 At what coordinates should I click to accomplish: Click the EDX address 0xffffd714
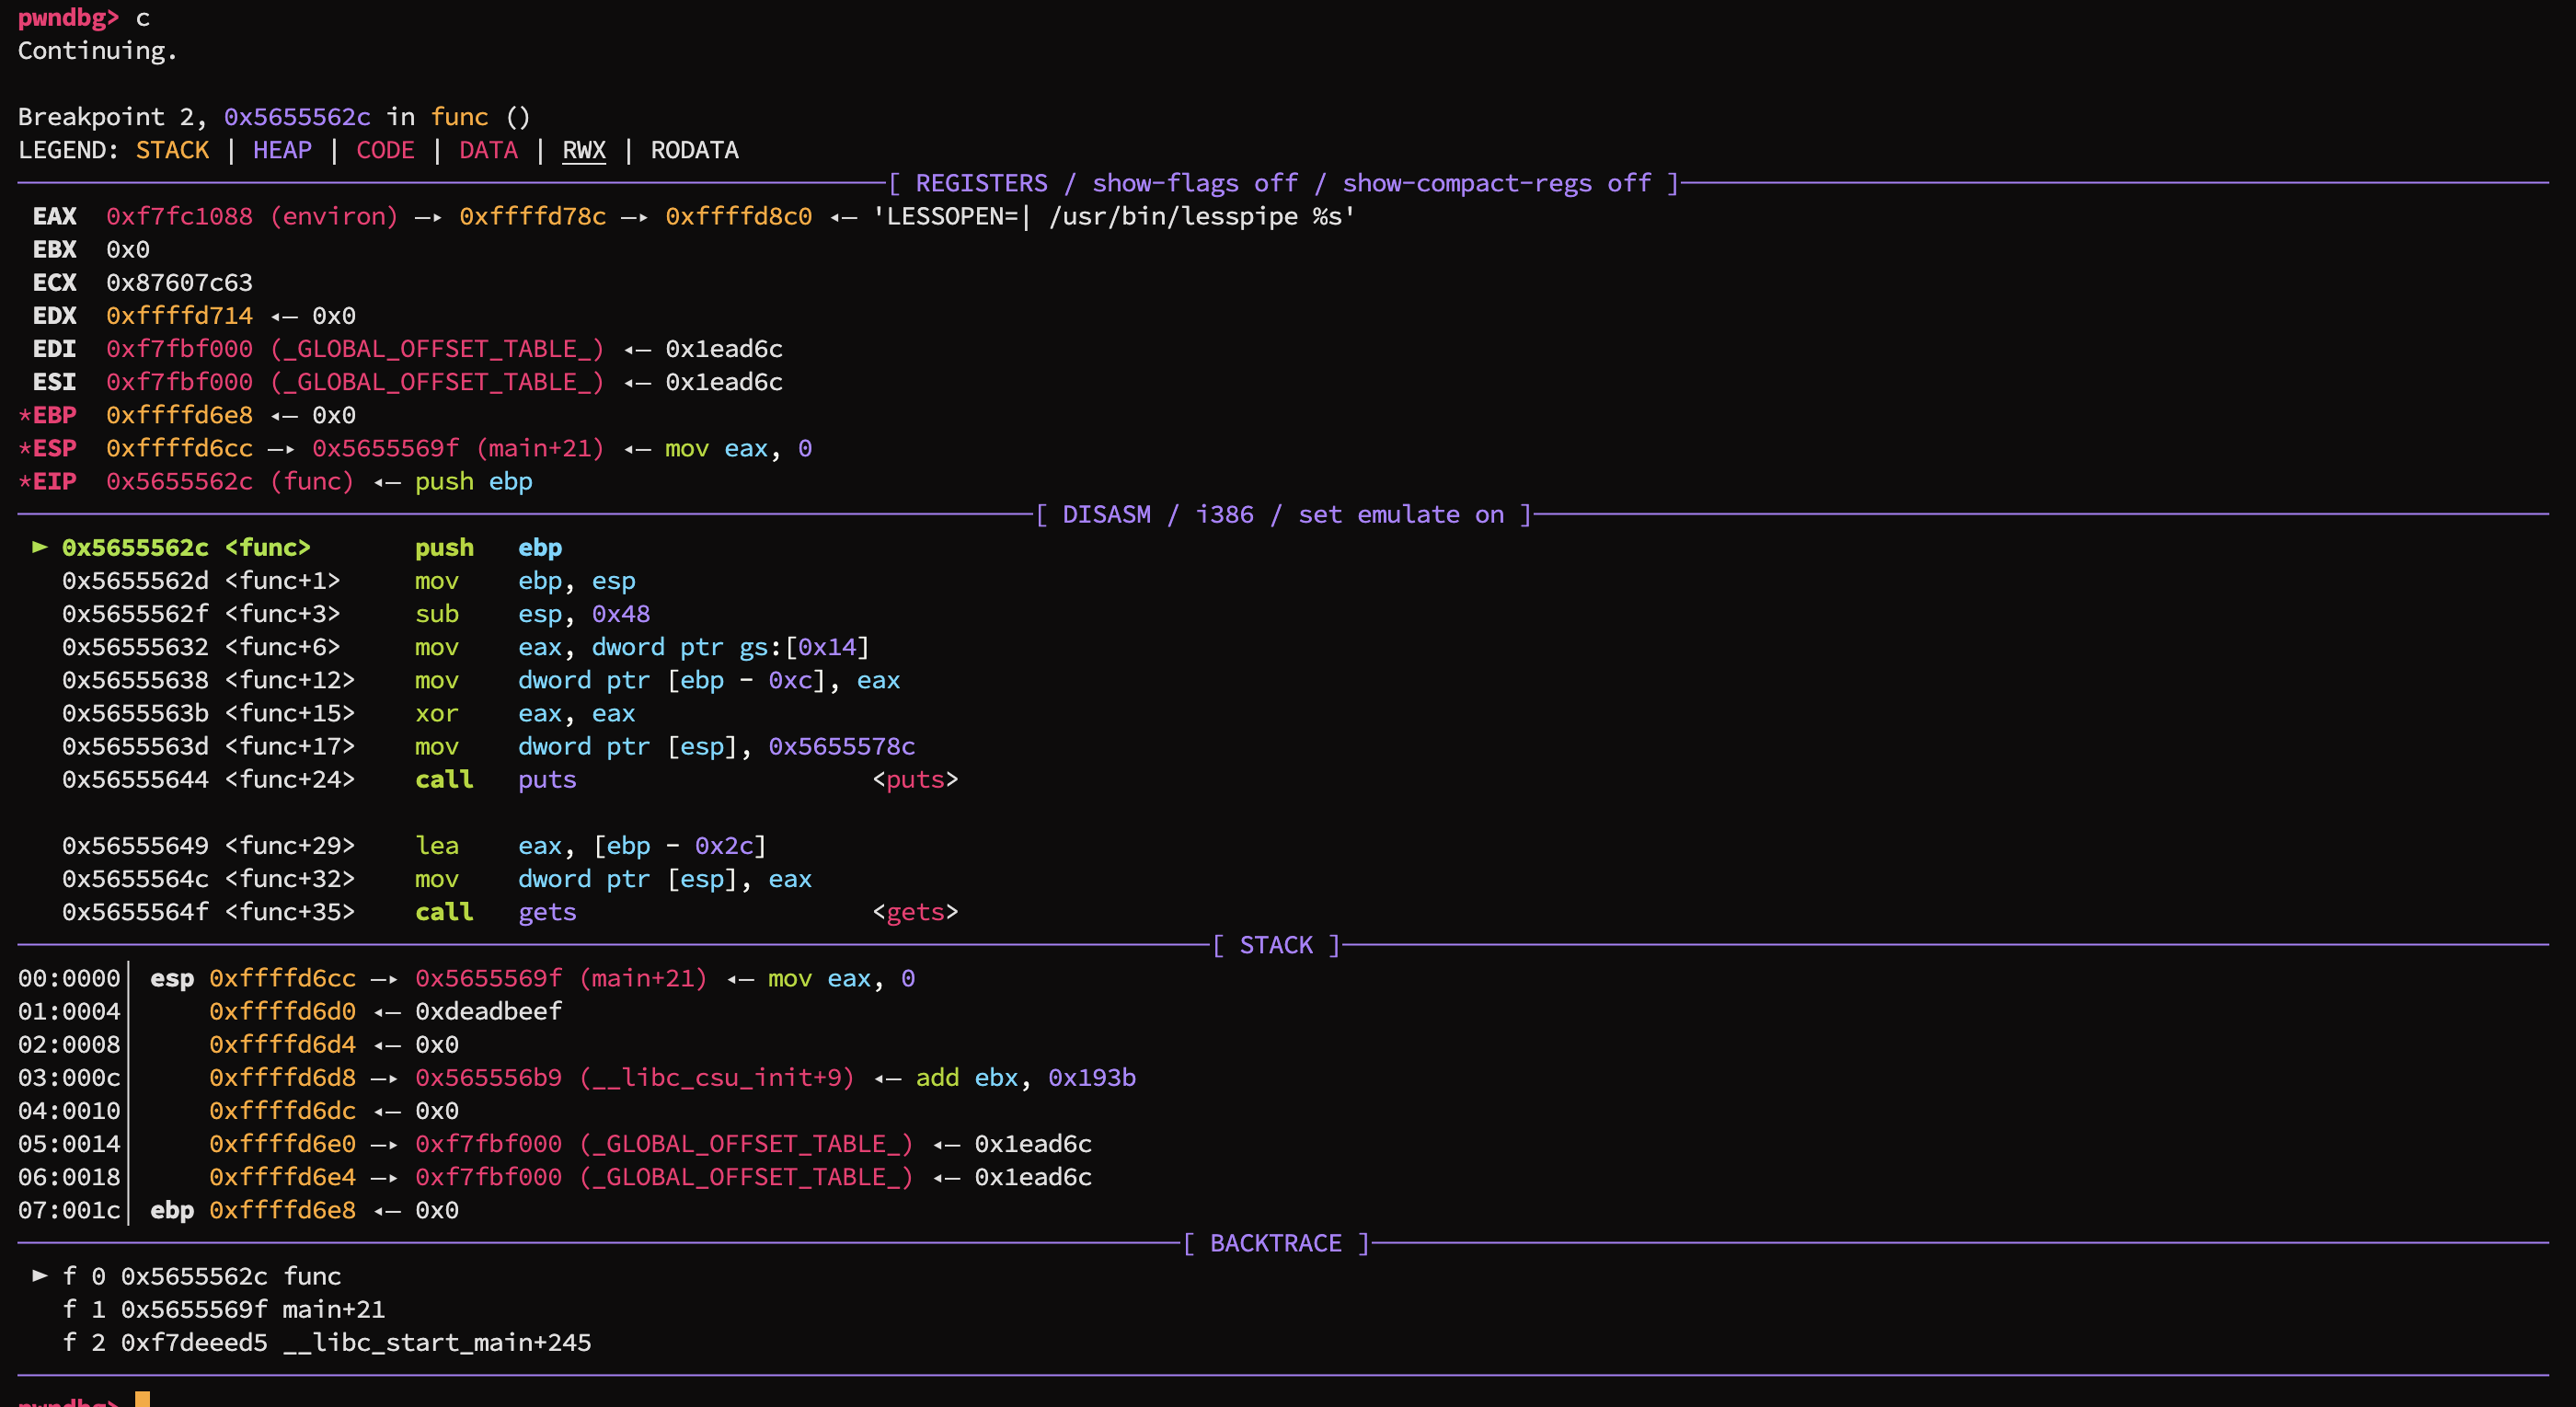179,315
